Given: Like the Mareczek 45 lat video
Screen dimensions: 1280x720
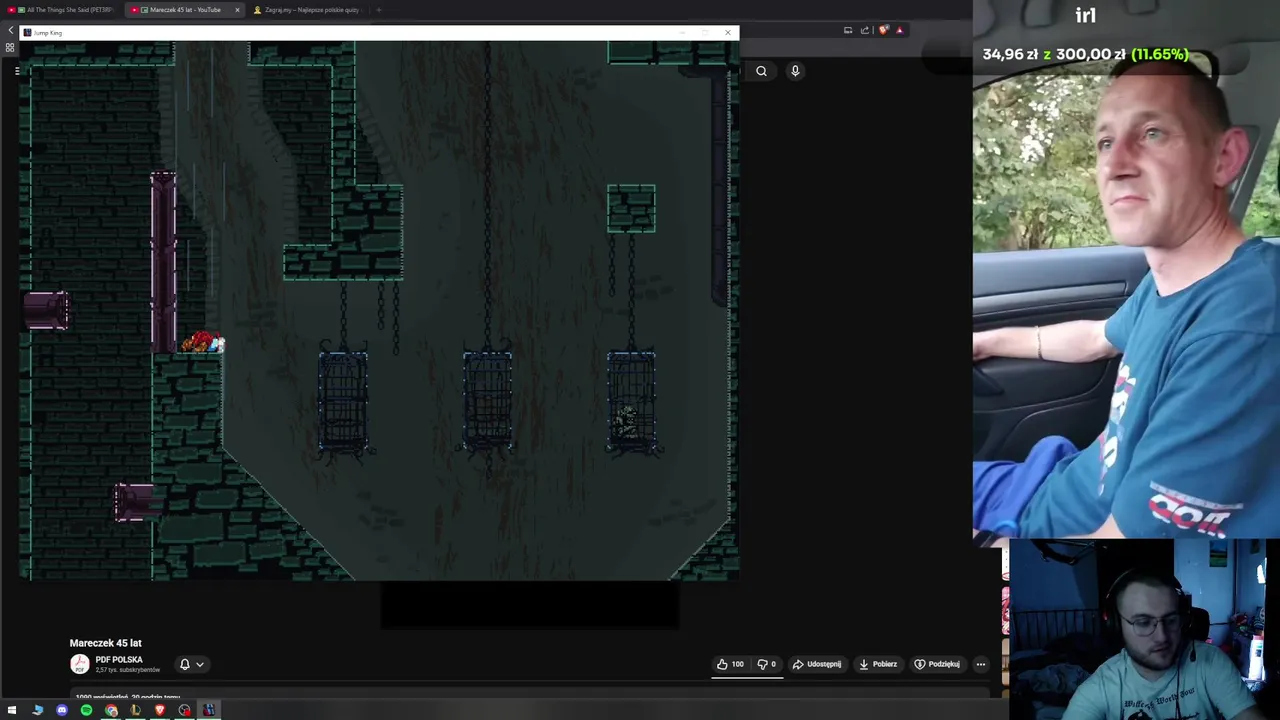Looking at the screenshot, I should point(730,664).
